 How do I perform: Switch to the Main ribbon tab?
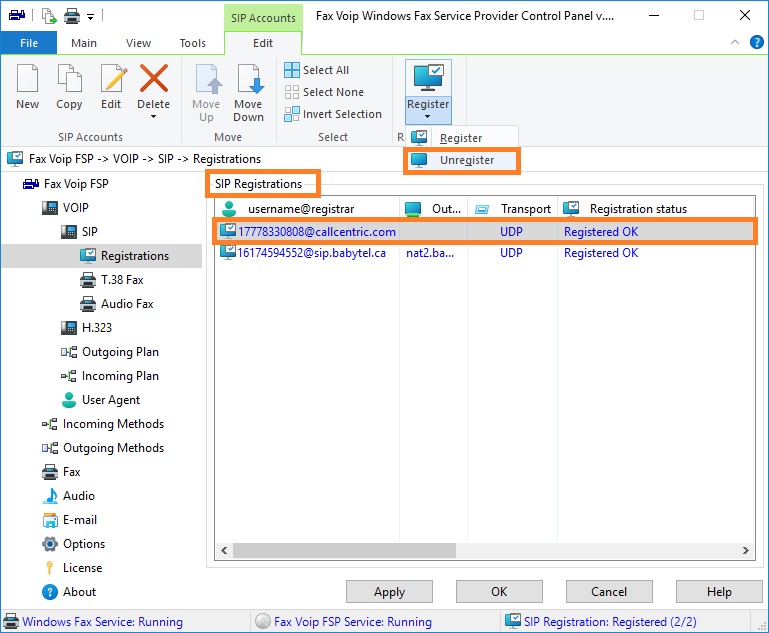point(84,43)
